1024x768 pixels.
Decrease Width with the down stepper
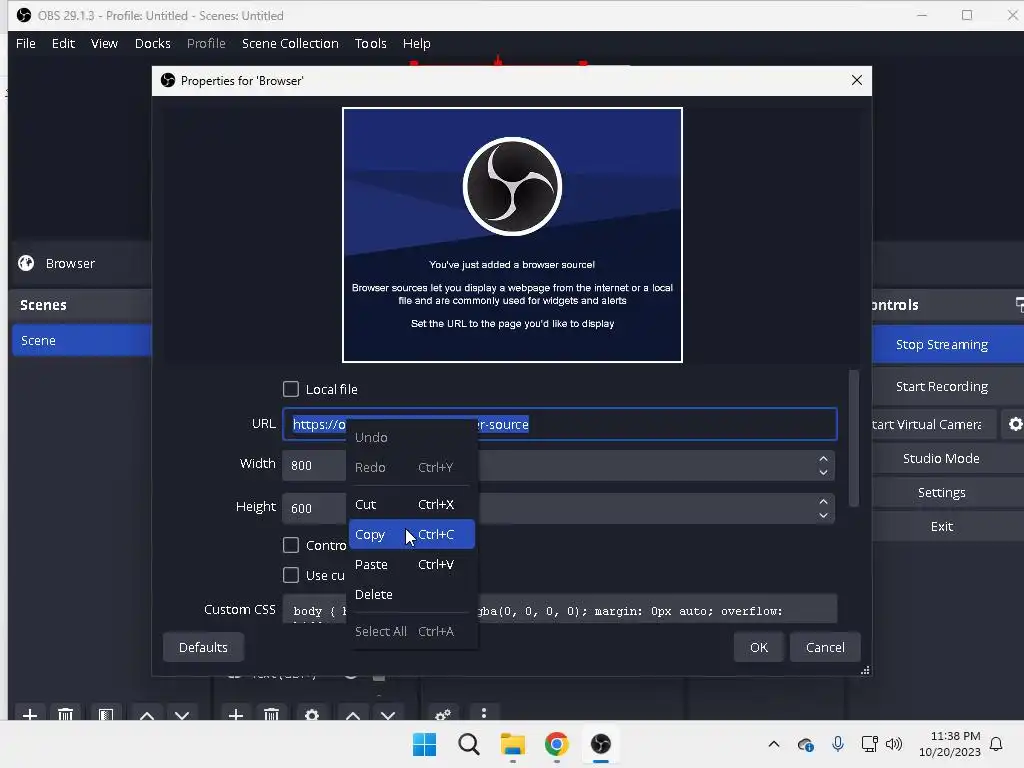(x=823, y=472)
